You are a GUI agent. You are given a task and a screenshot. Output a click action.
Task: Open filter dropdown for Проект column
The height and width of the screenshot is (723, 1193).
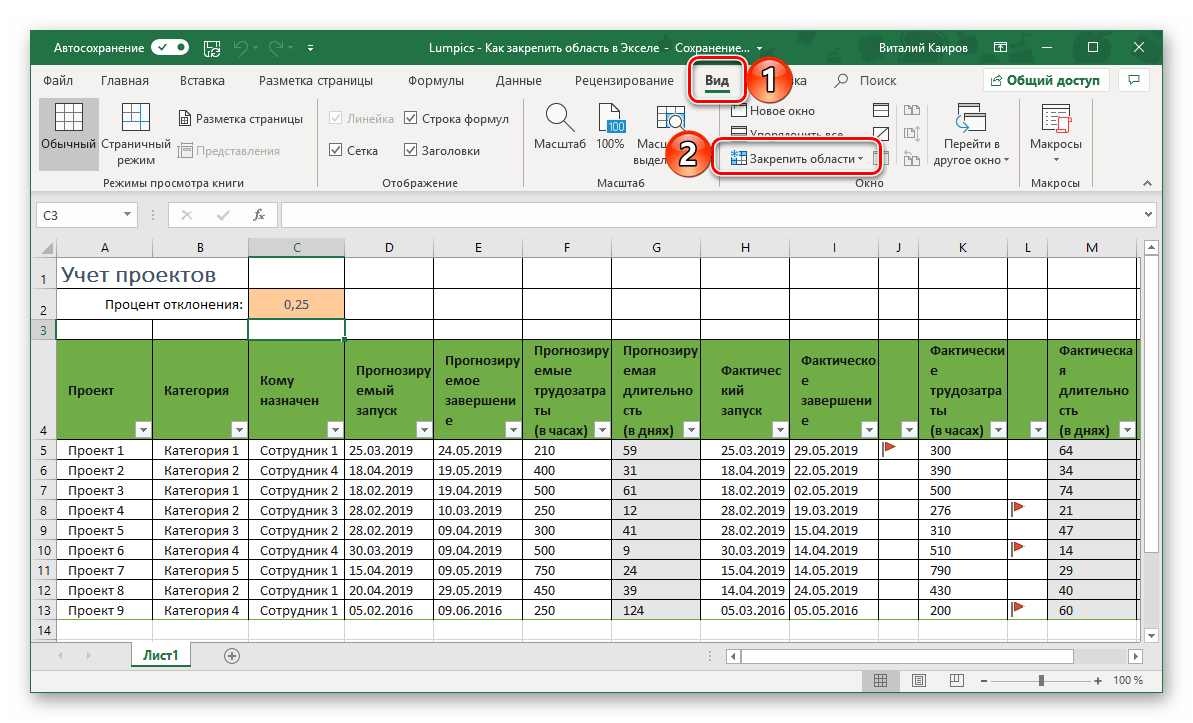click(142, 429)
